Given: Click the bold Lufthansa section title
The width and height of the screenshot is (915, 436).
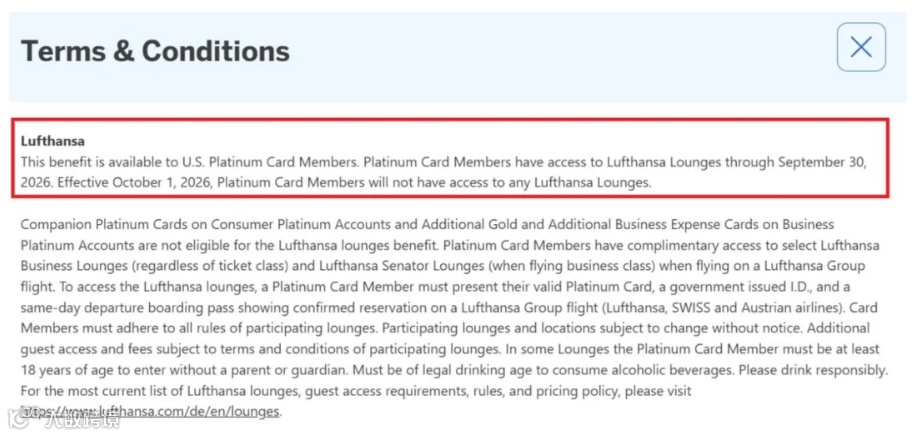Looking at the screenshot, I should [x=52, y=141].
